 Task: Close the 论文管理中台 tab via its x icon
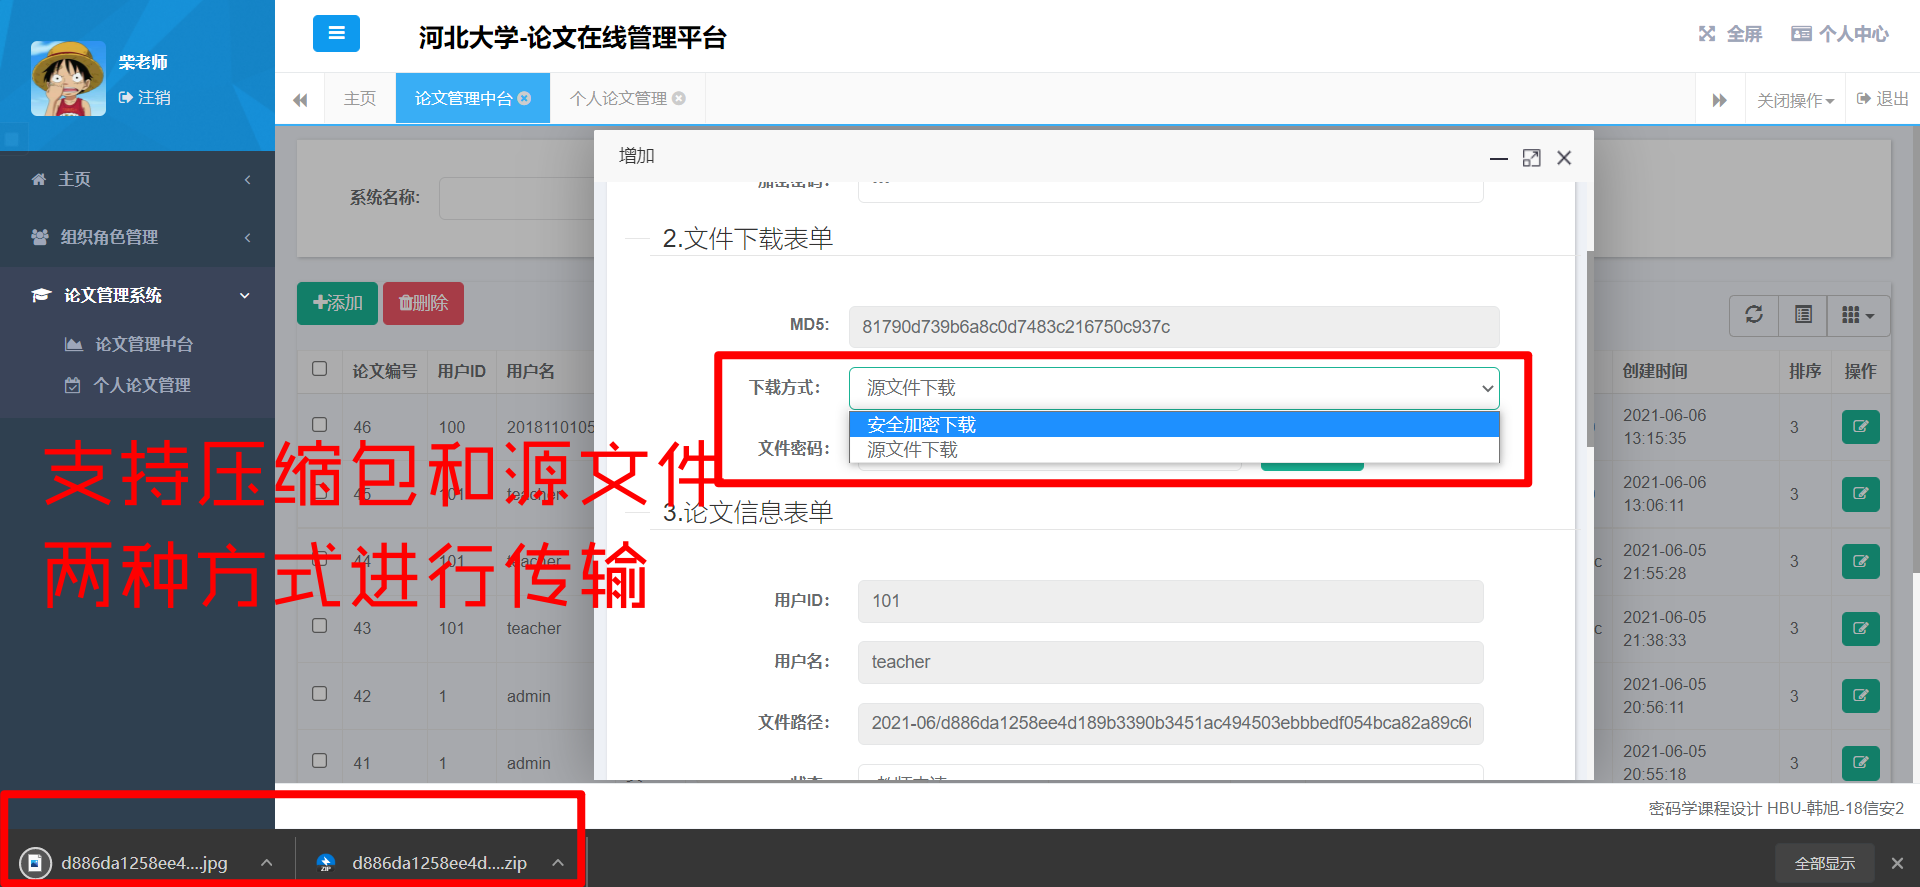tap(524, 98)
